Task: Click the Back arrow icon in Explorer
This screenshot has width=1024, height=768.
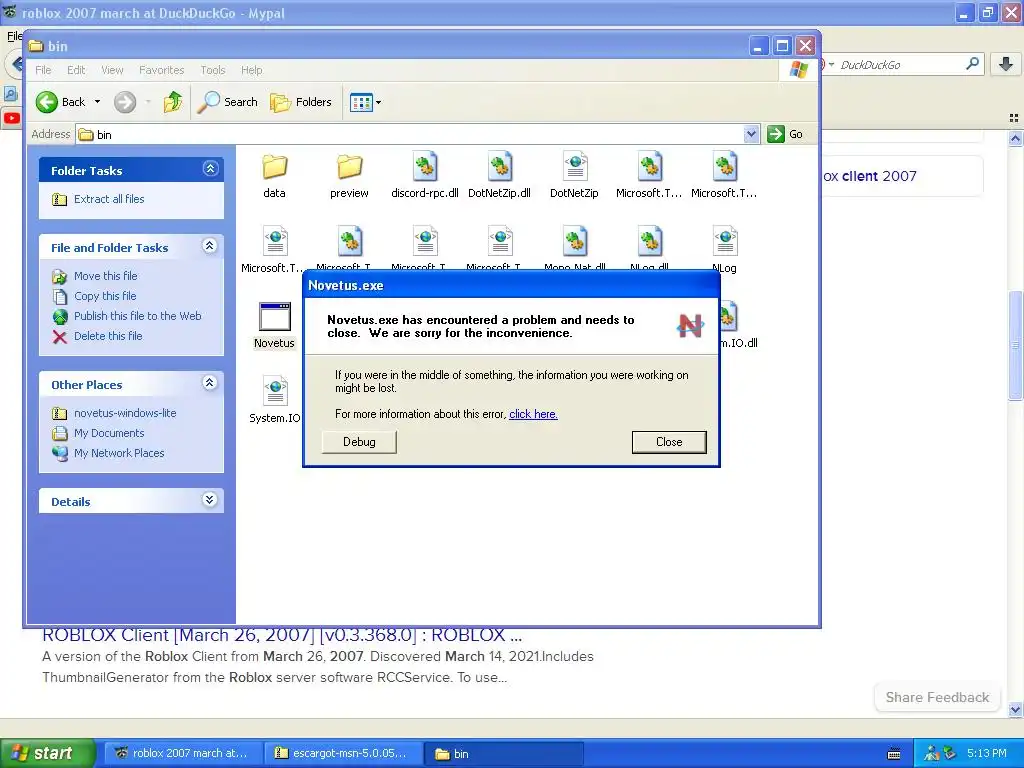Action: [x=47, y=102]
